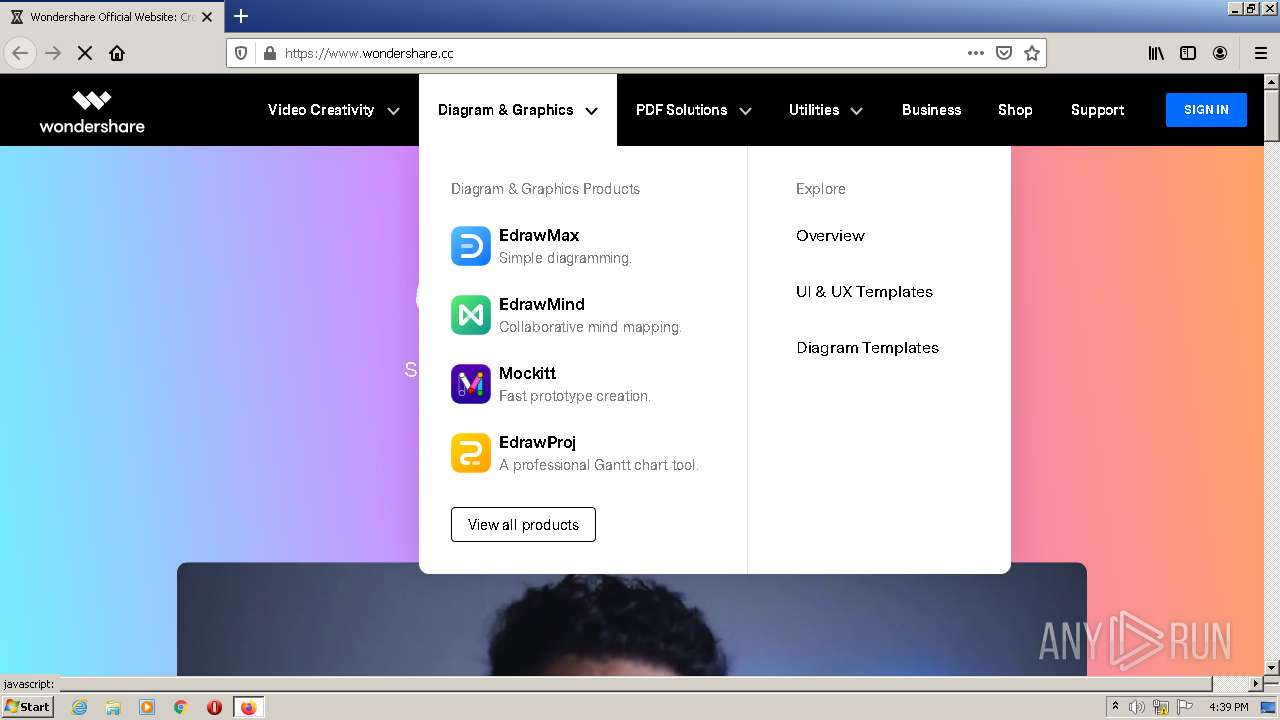1280x720 pixels.
Task: Open Overview link under Explore
Action: [830, 236]
